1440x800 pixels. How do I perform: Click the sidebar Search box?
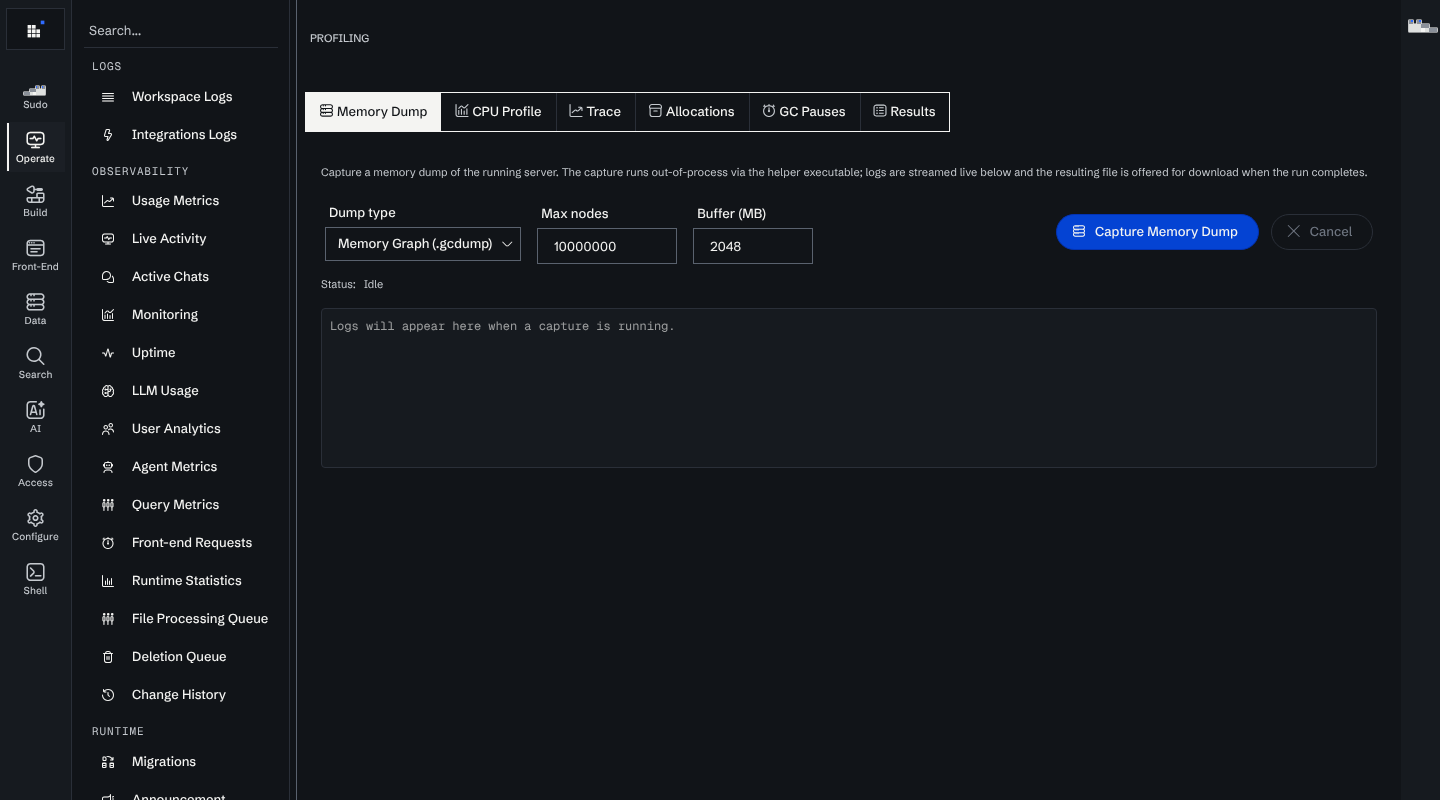click(181, 31)
